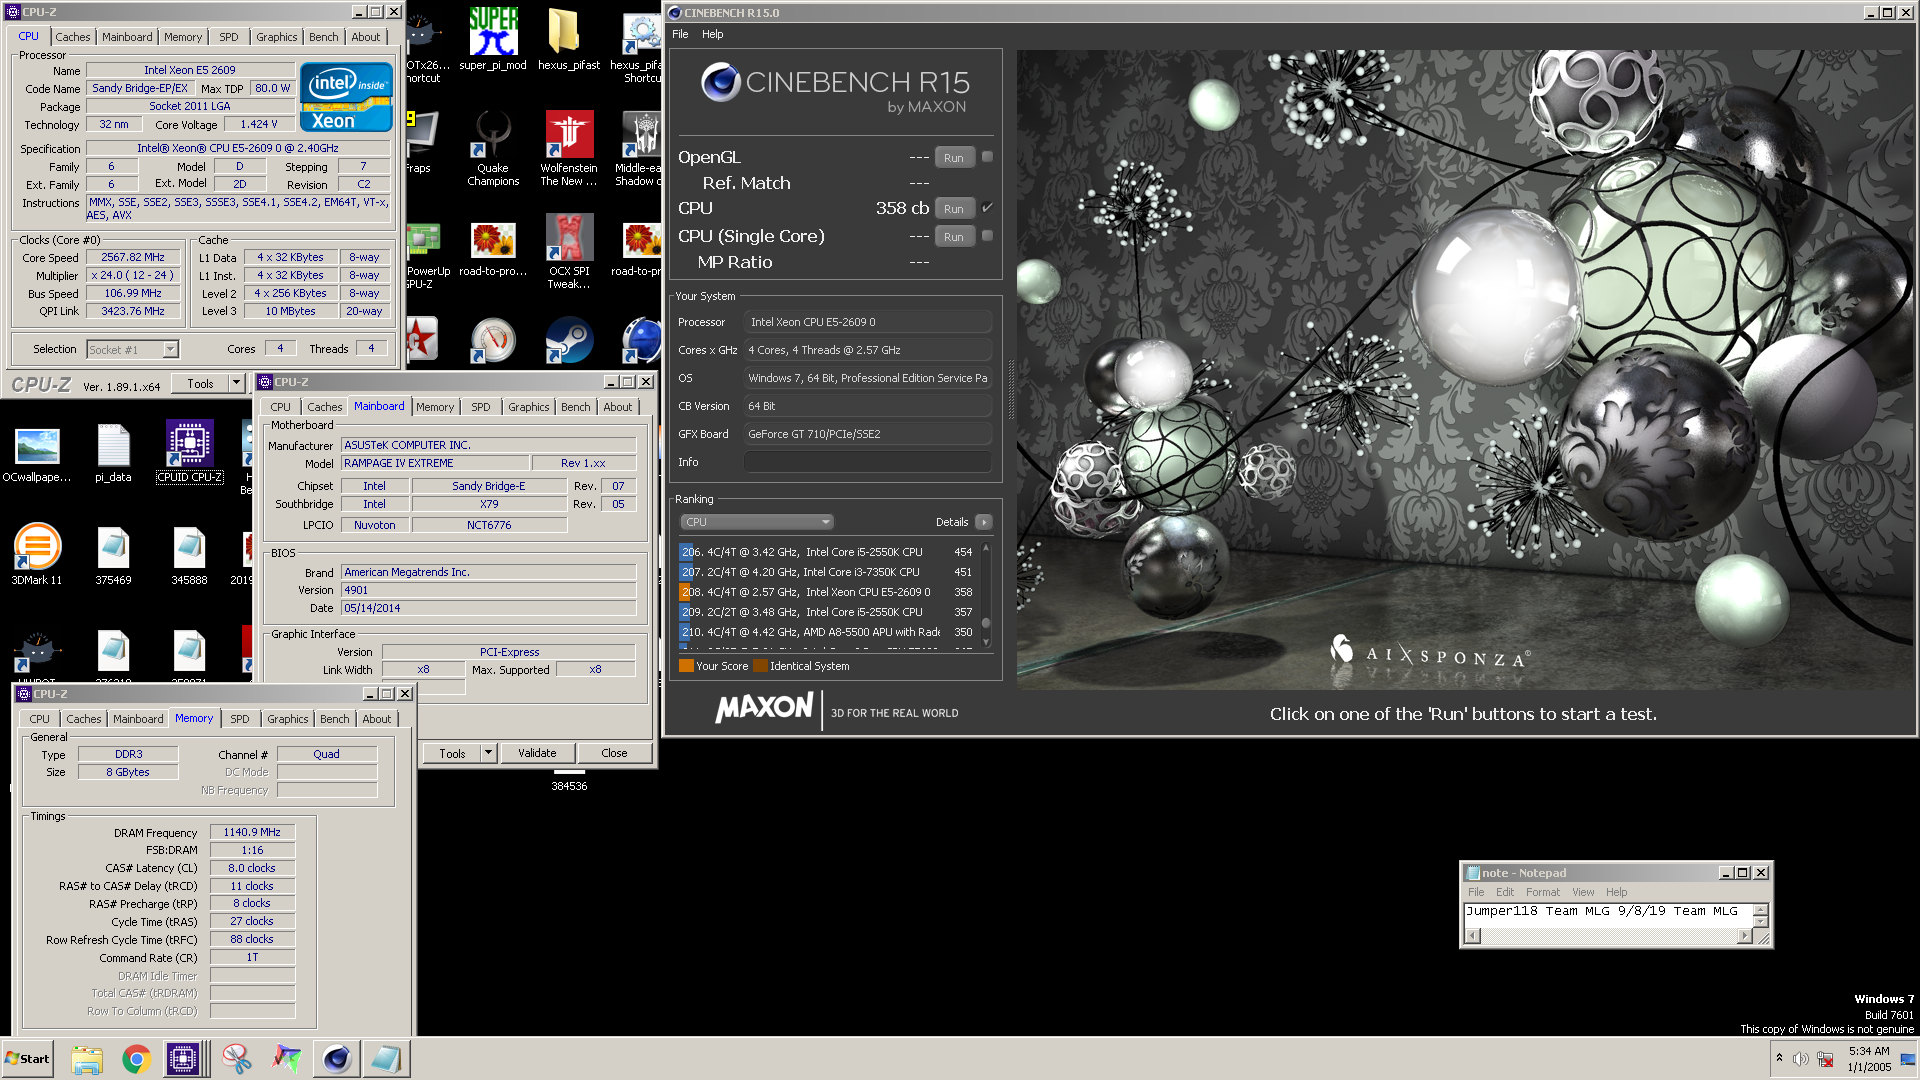Click the Notepad text area

click(x=1608, y=915)
